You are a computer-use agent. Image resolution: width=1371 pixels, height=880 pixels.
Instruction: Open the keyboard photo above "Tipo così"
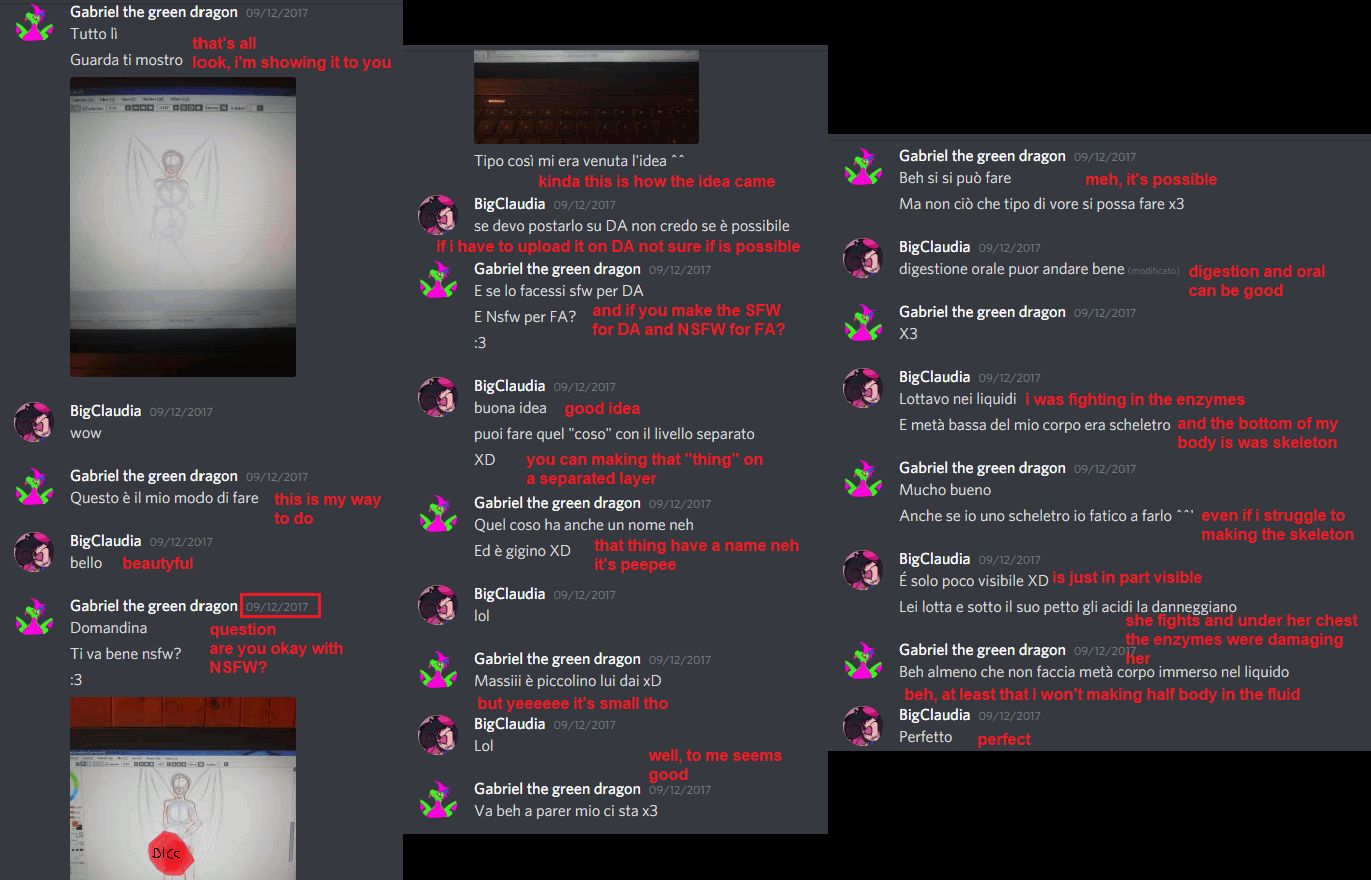click(x=586, y=96)
